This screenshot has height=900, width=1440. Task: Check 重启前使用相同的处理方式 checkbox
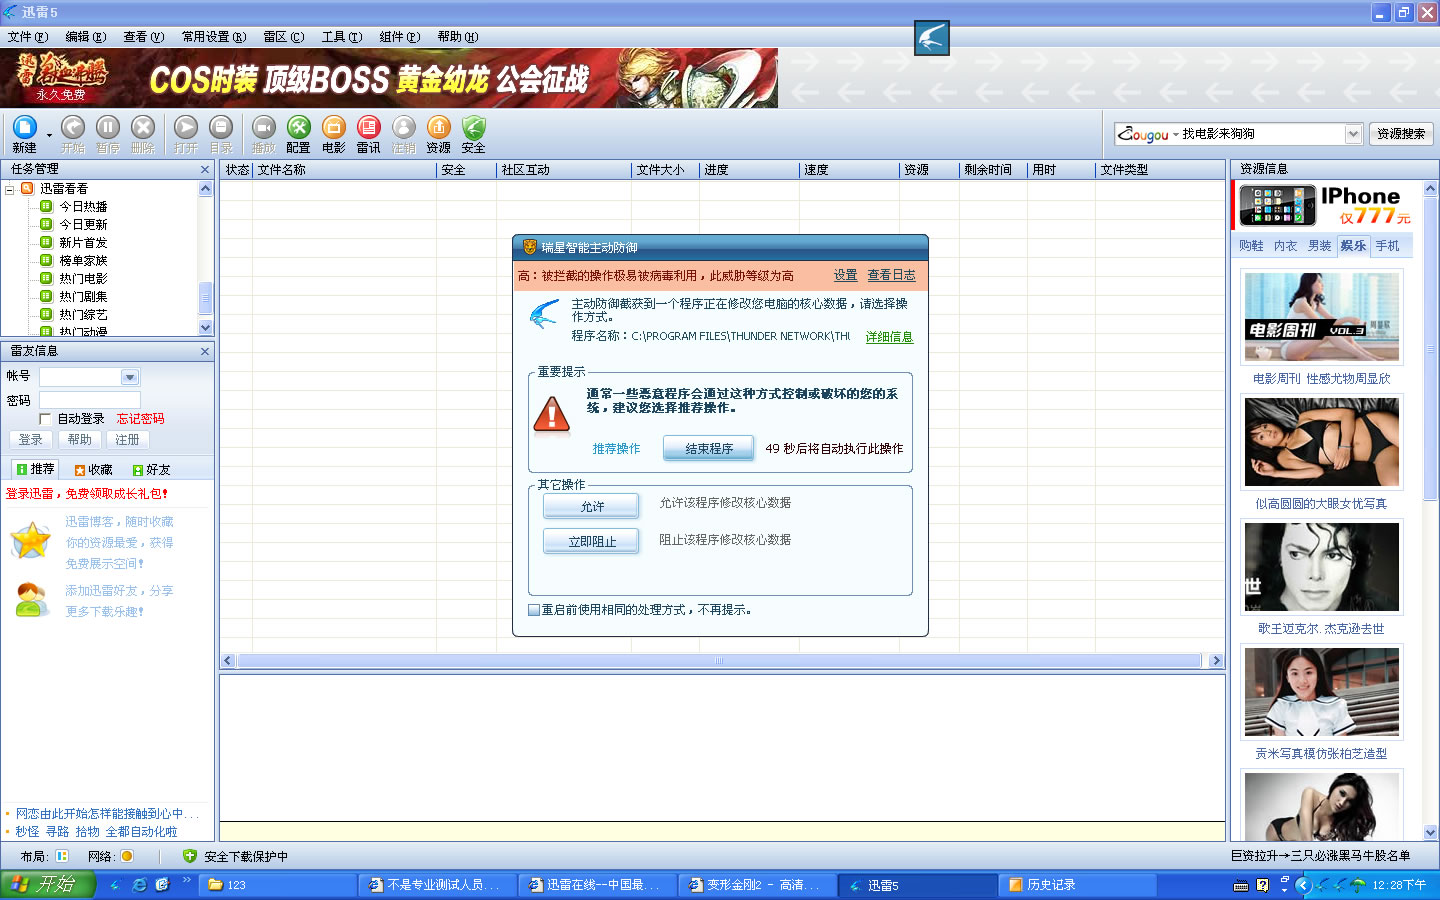[534, 610]
